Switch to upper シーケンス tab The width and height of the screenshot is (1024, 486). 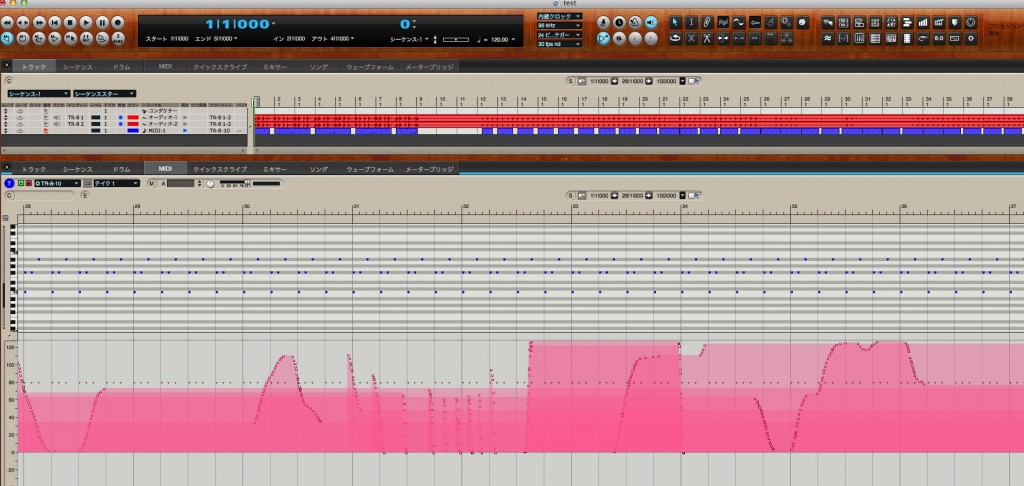[x=78, y=67]
